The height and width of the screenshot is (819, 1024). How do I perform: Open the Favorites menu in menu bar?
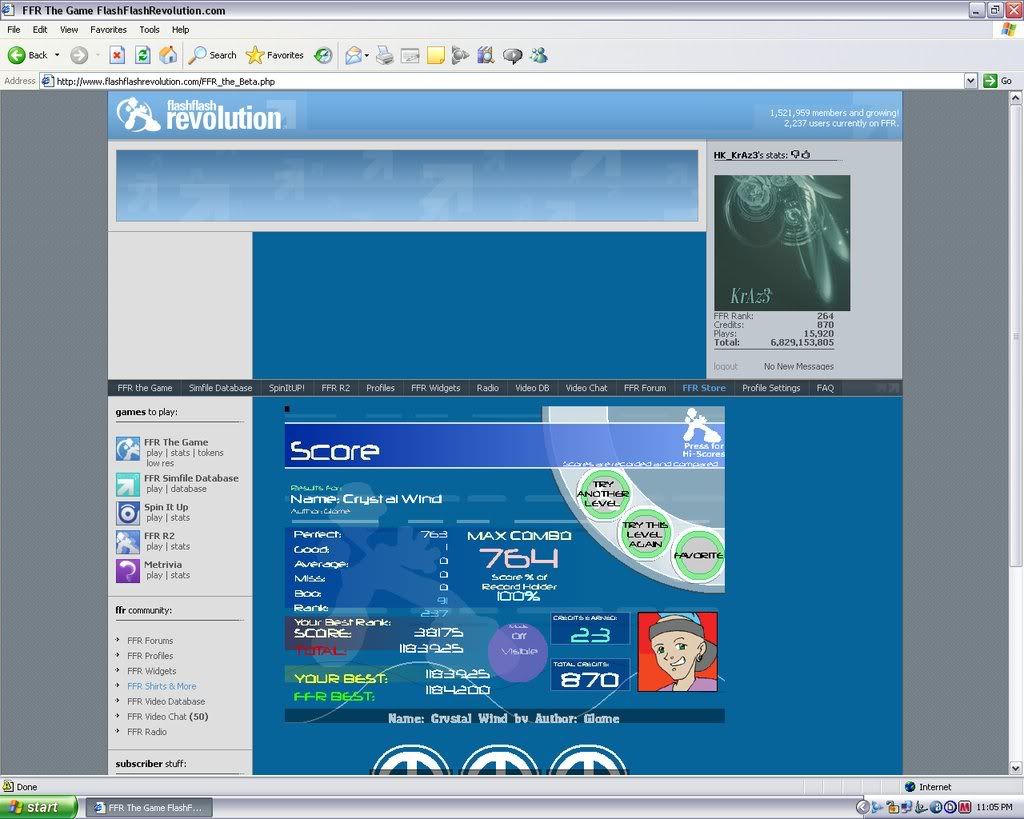click(108, 30)
